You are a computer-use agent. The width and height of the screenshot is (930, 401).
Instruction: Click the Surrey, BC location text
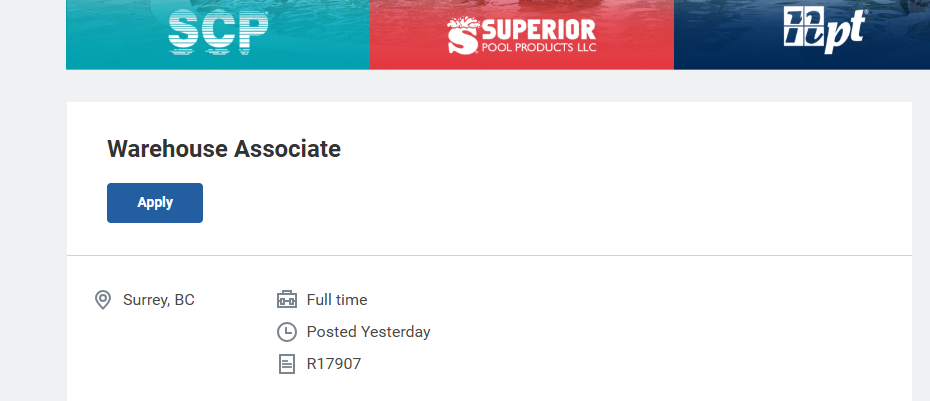158,300
